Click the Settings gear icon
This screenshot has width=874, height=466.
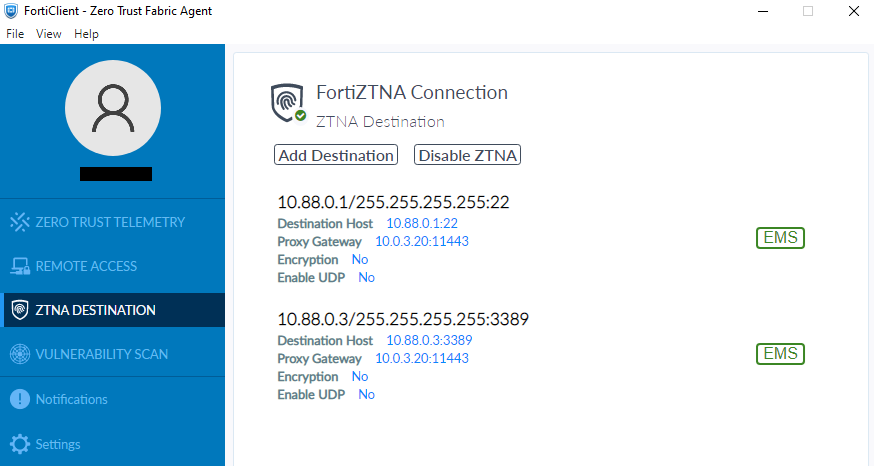click(x=20, y=444)
